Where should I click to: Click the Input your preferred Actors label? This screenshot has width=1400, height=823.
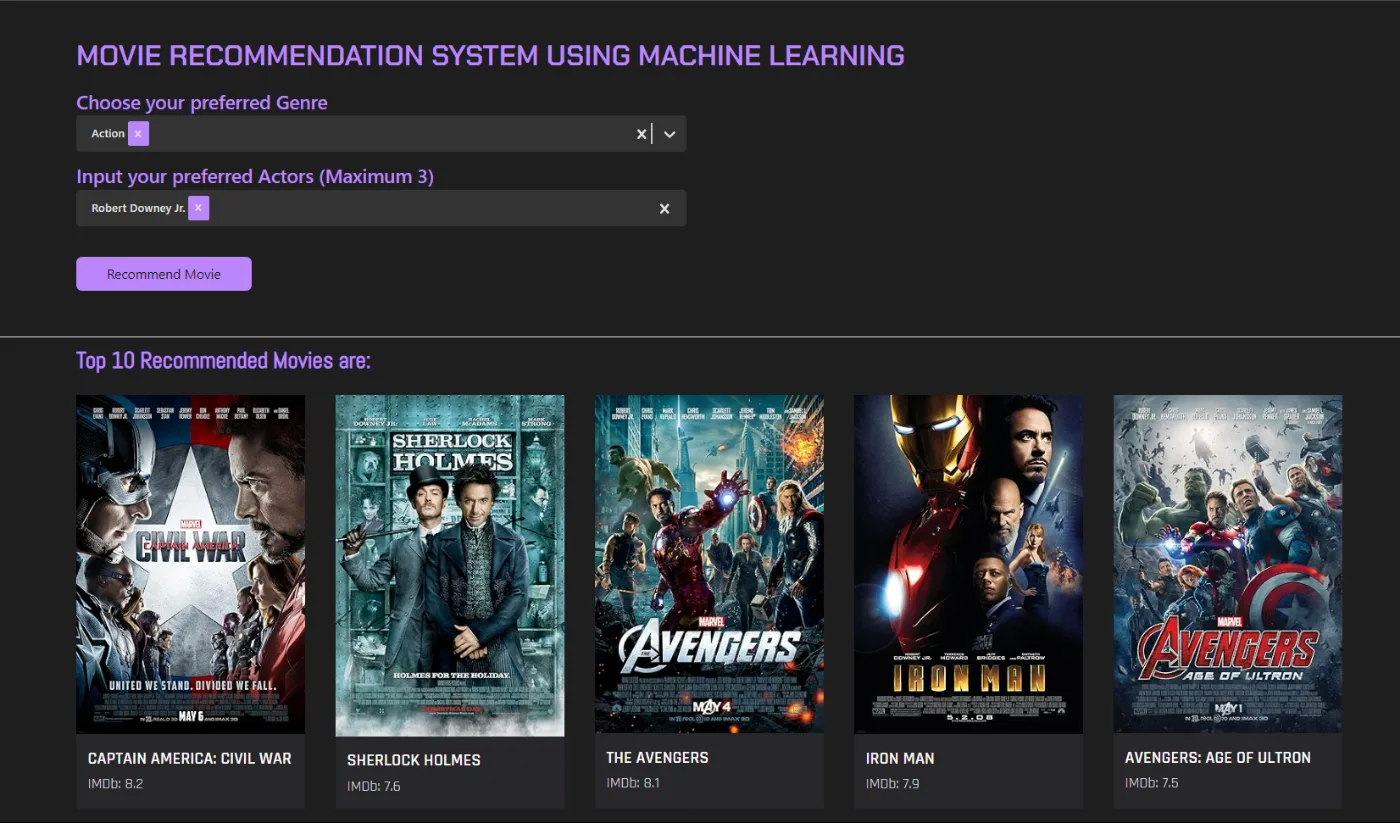[255, 176]
